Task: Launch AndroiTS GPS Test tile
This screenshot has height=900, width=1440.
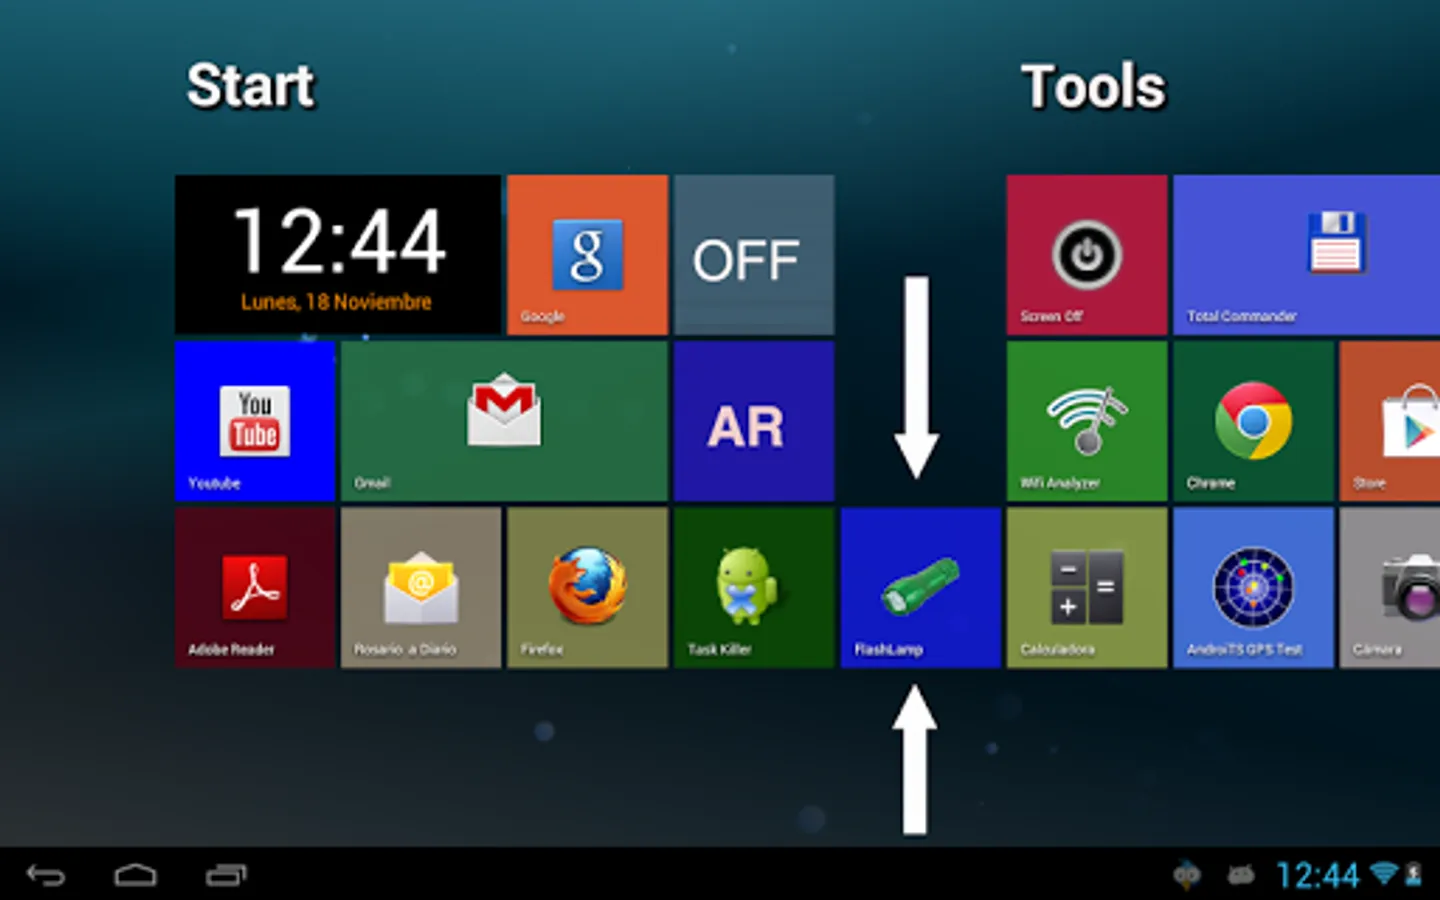Action: click(1253, 587)
